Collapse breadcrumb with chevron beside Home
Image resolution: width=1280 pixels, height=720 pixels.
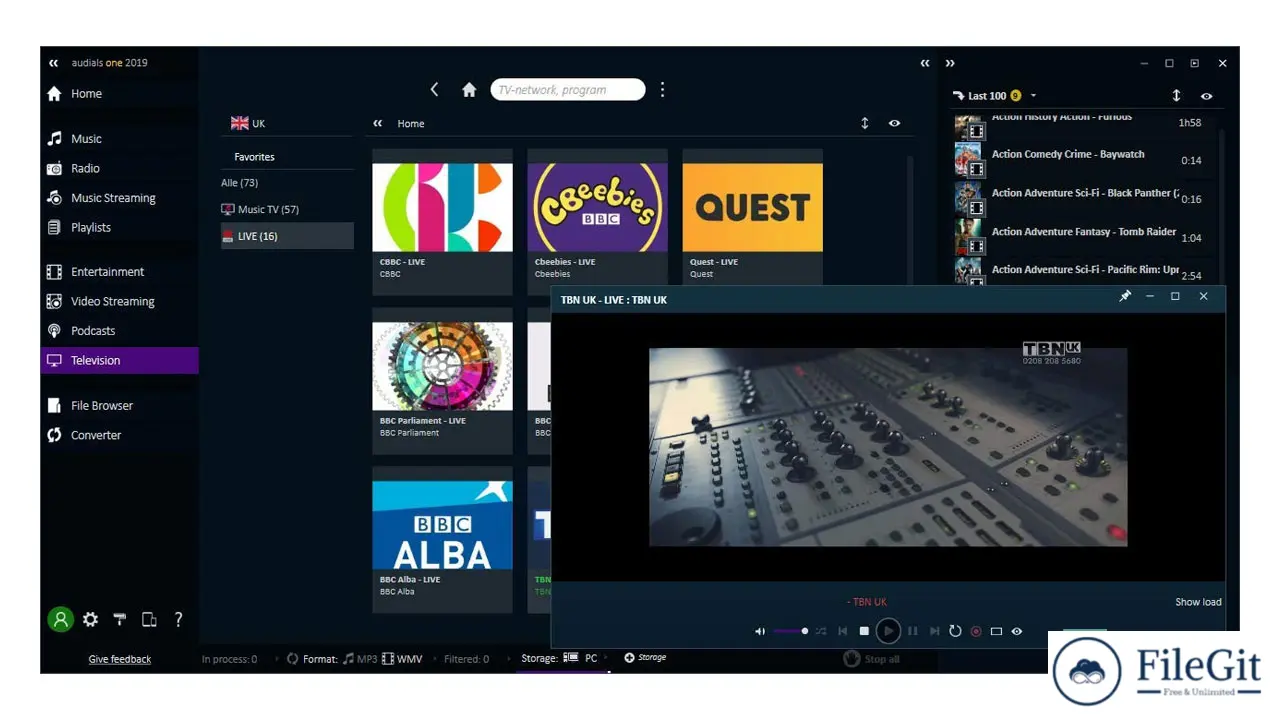coord(378,123)
